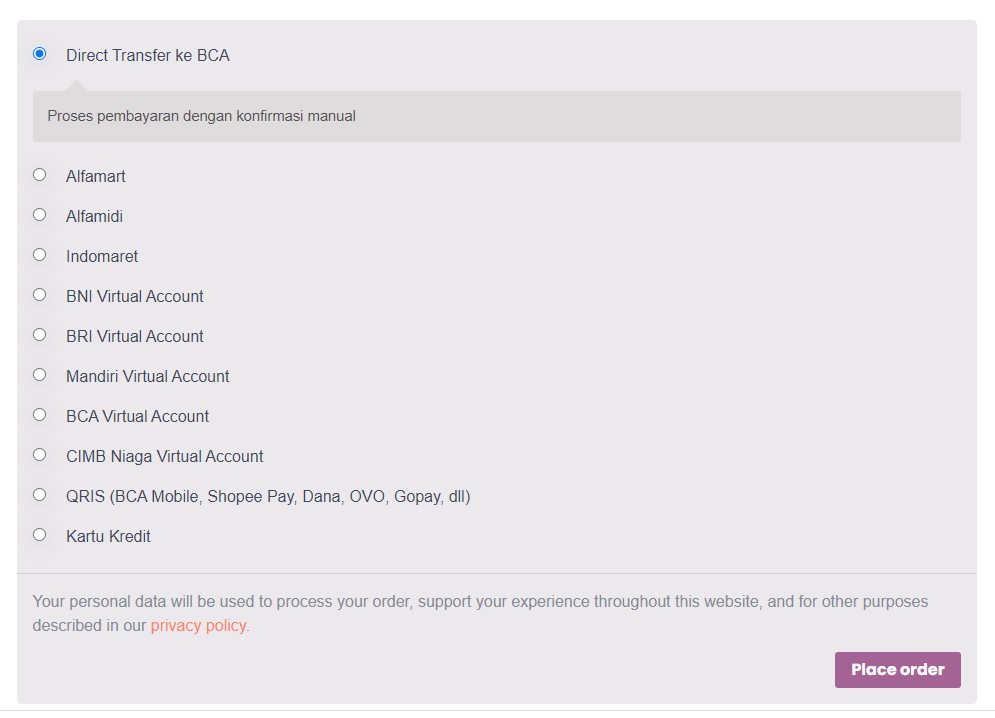Click the Alfamart label text
Viewport: 995px width, 718px height.
96,176
